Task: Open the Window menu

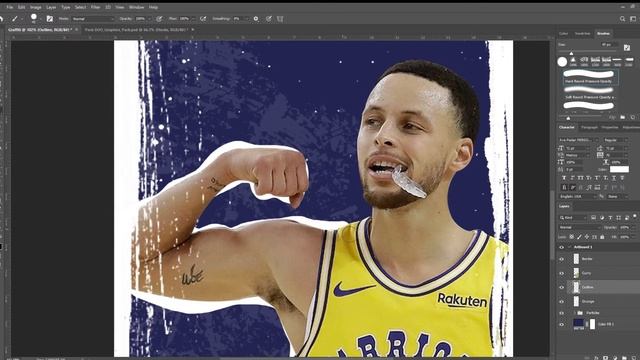Action: (x=136, y=7)
